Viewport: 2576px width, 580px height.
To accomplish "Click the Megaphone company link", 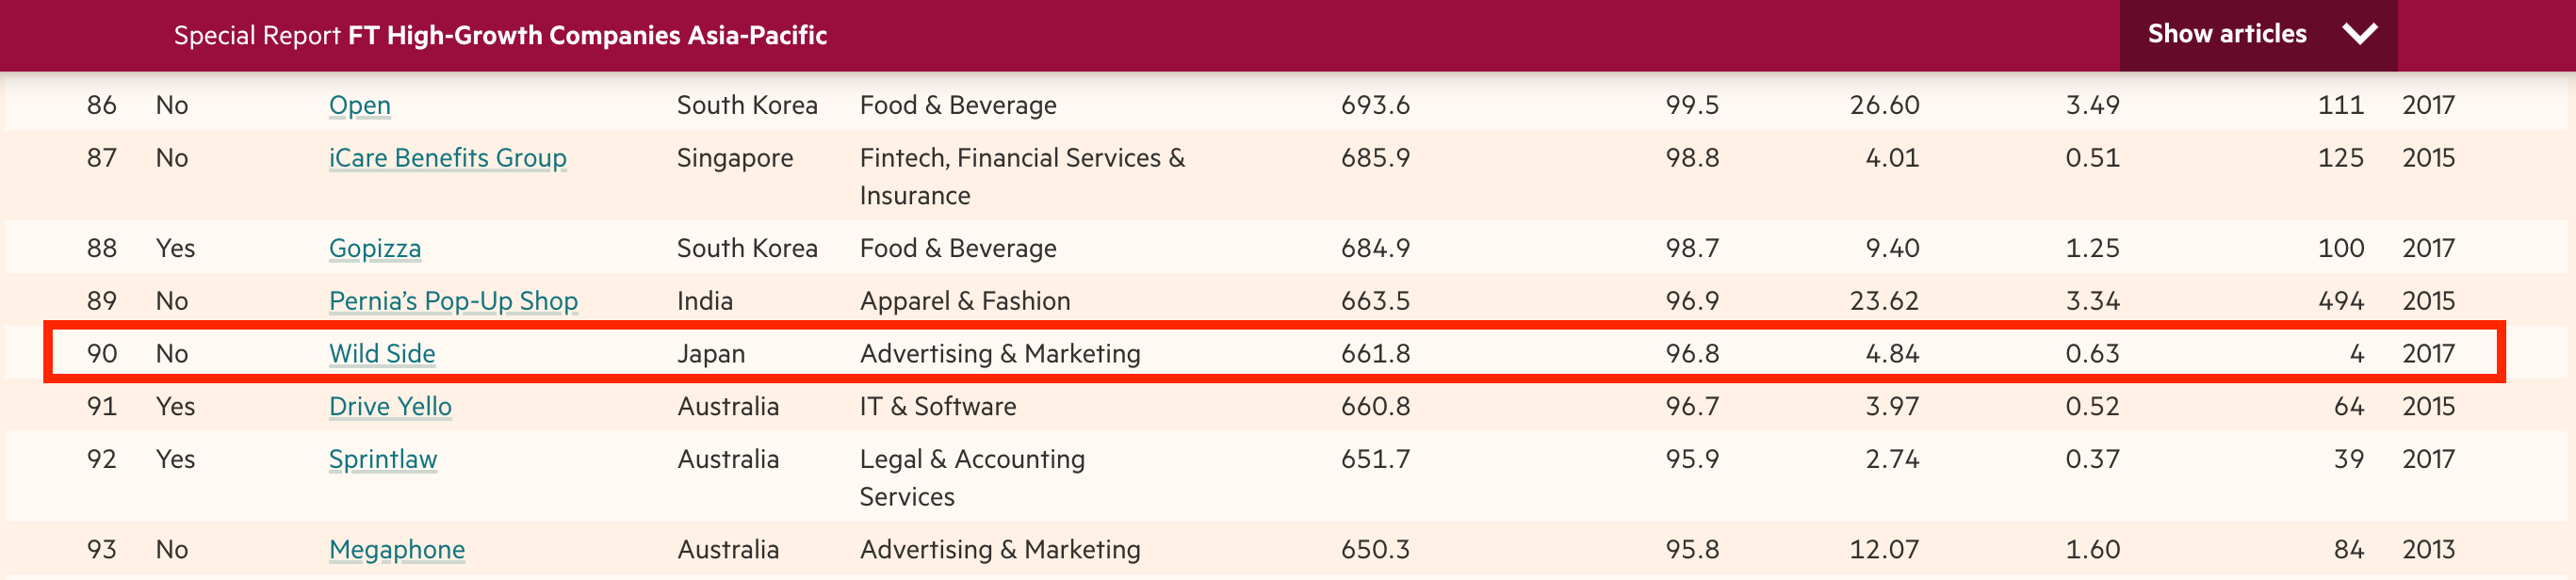I will click(x=396, y=550).
